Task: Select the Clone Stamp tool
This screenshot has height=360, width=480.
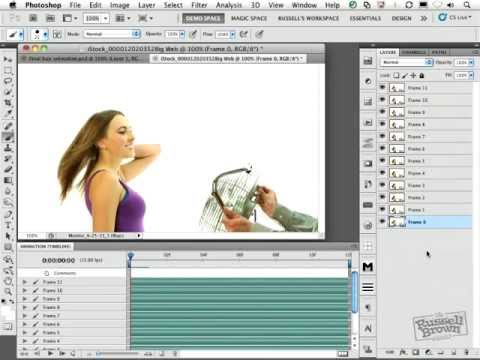Action: pyautogui.click(x=8, y=148)
